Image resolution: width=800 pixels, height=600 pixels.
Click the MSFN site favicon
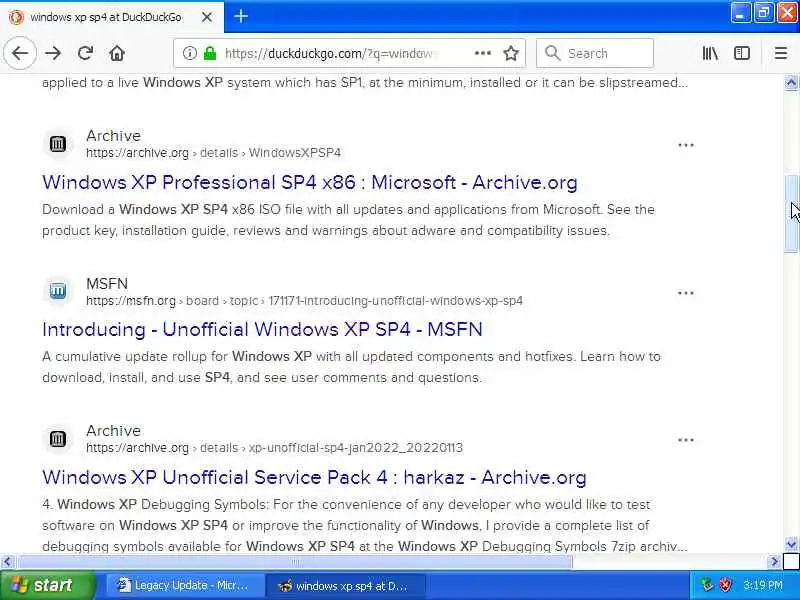coord(58,291)
